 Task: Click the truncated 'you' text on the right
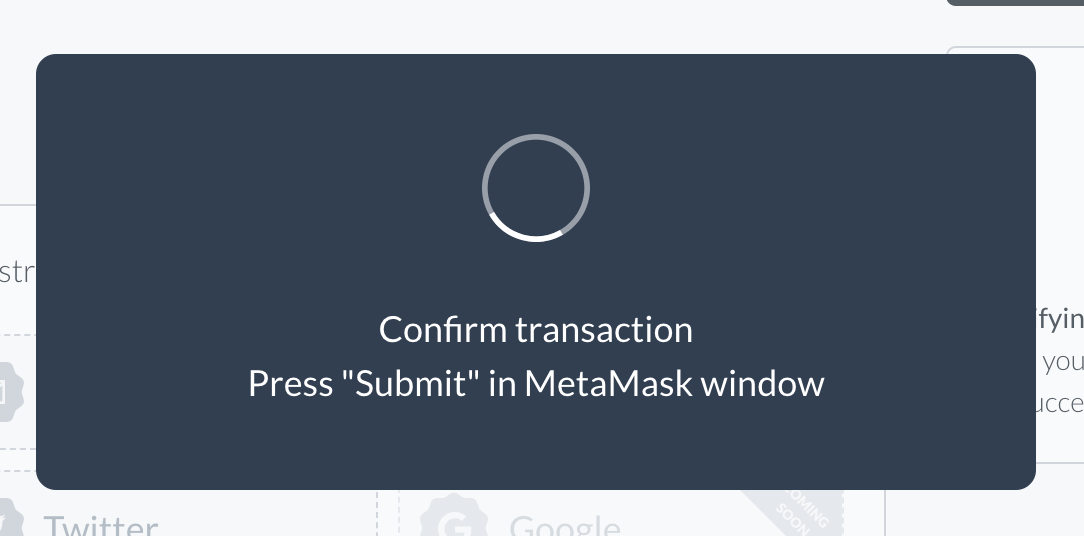[x=1063, y=362]
